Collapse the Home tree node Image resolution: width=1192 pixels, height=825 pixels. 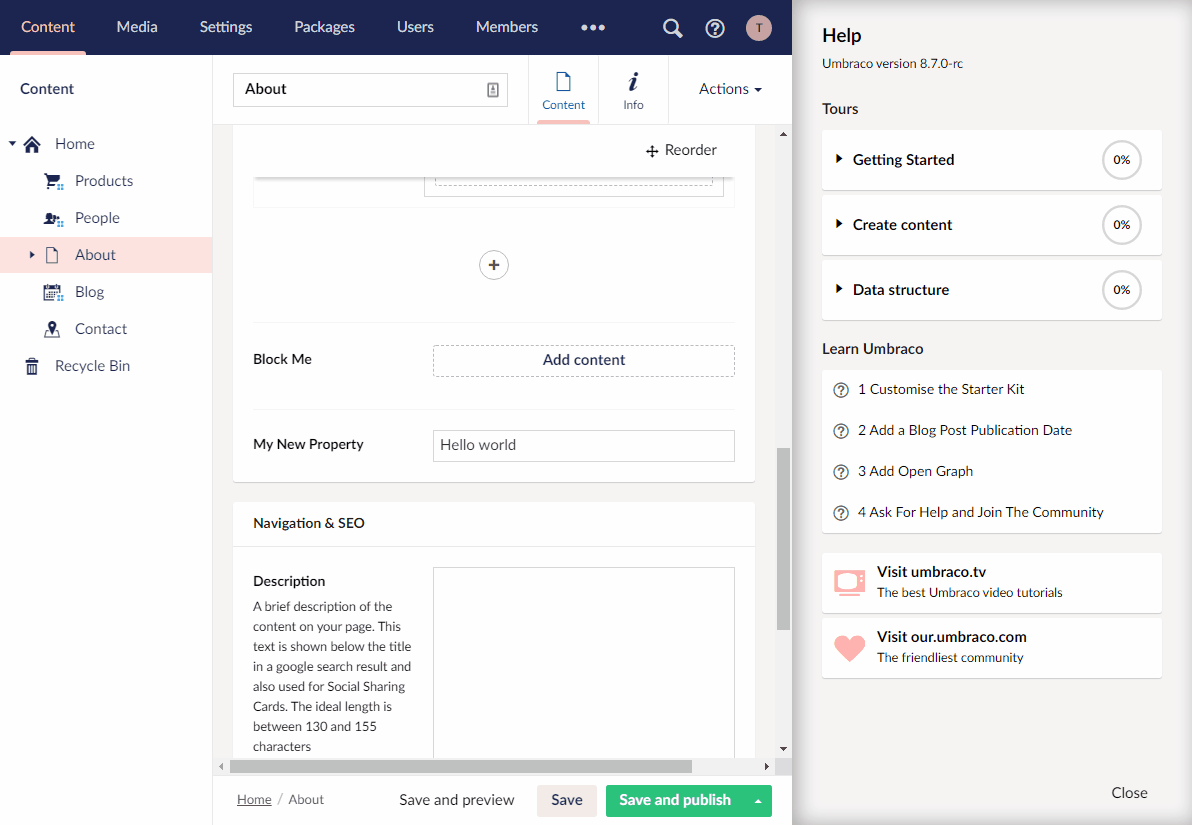point(10,143)
